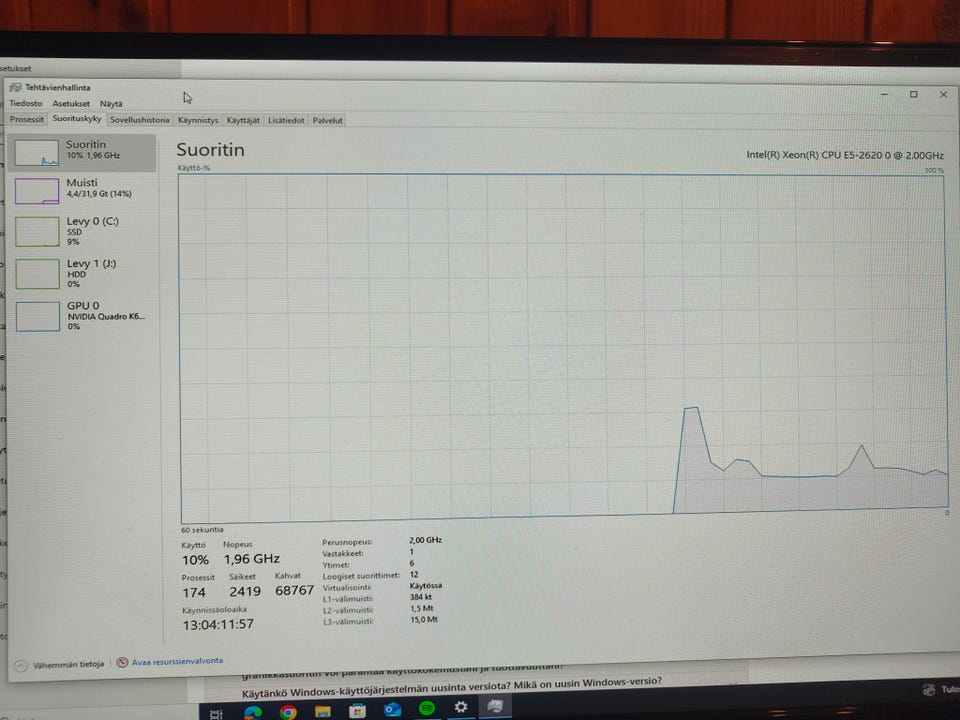This screenshot has width=960, height=720.
Task: Click the Loogiset suorittimet value 12
Action: coord(414,574)
